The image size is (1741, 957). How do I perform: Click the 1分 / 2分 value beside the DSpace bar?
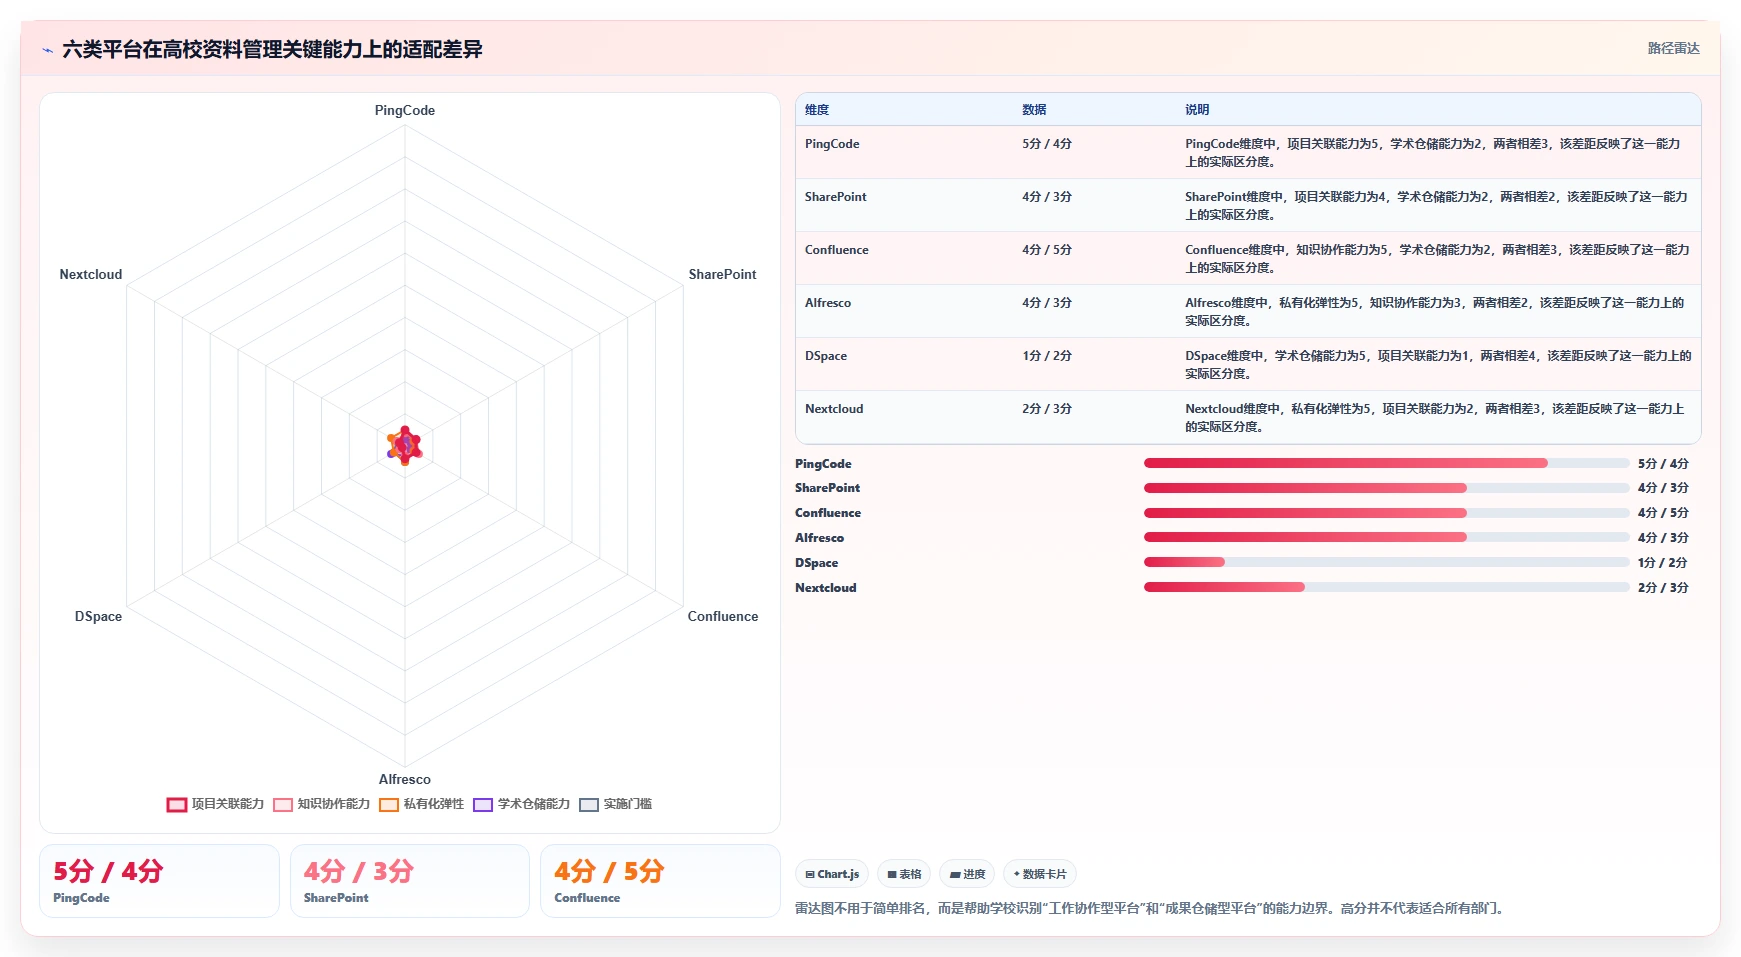(x=1663, y=563)
